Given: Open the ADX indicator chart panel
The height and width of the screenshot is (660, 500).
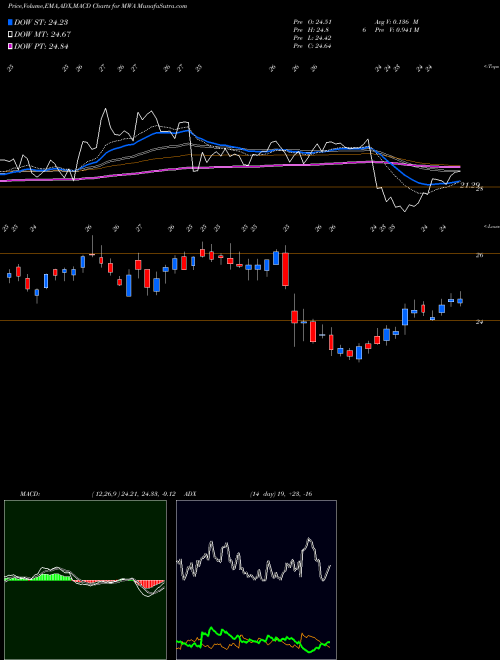Looking at the screenshot, I should pos(256,580).
